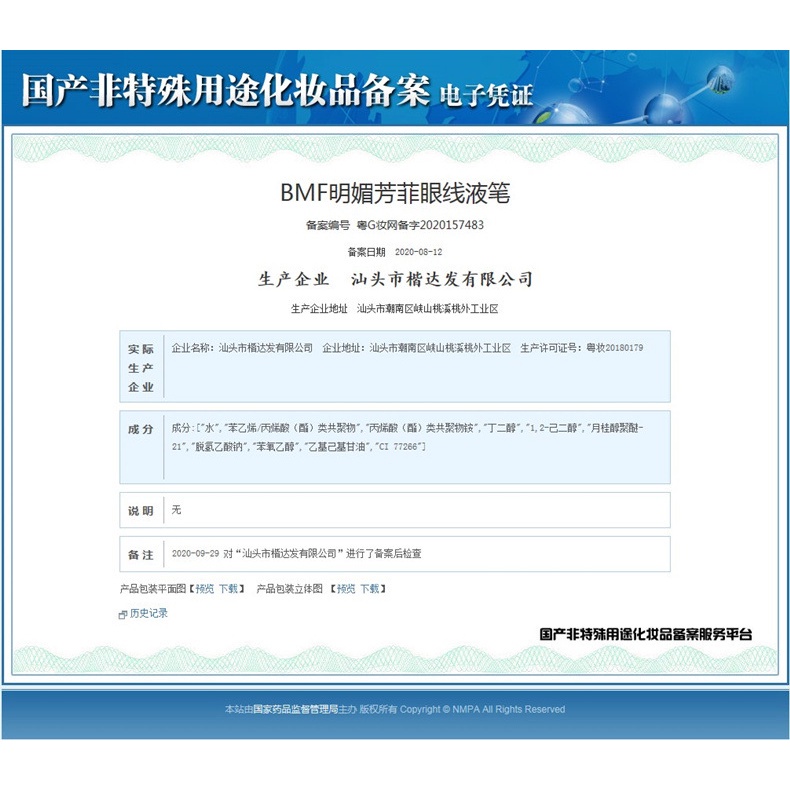
Task: Click the 电子凭证 text in the banner
Action: click(x=486, y=95)
